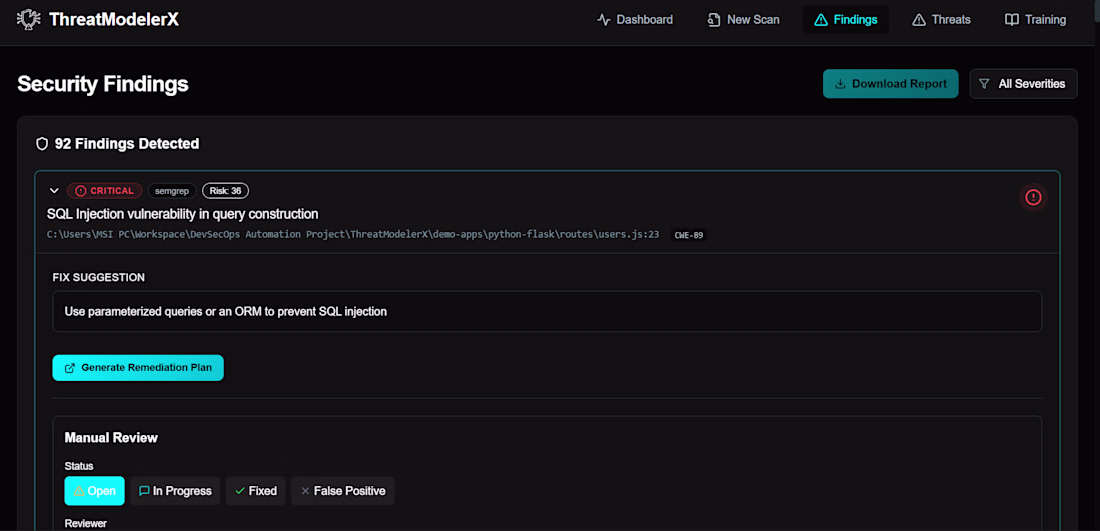The height and width of the screenshot is (531, 1100).
Task: Open the Training tab
Action: click(1035, 20)
